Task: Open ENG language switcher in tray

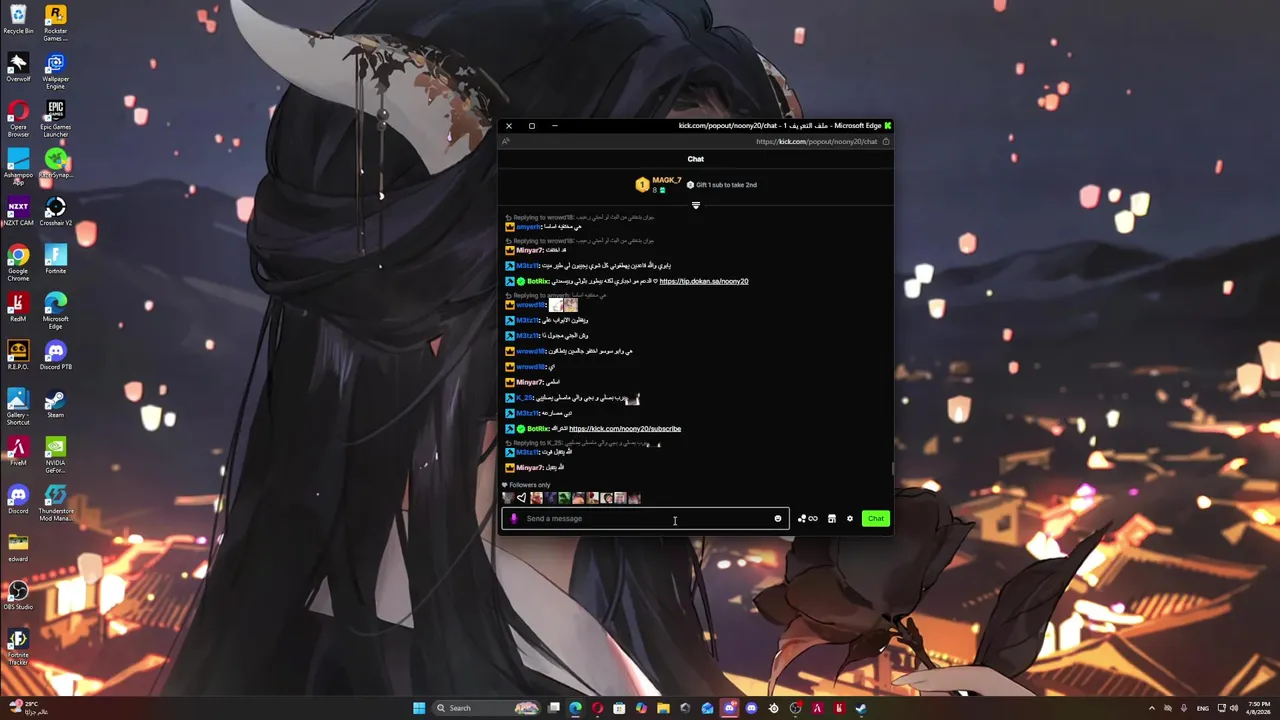Action: tap(1202, 708)
